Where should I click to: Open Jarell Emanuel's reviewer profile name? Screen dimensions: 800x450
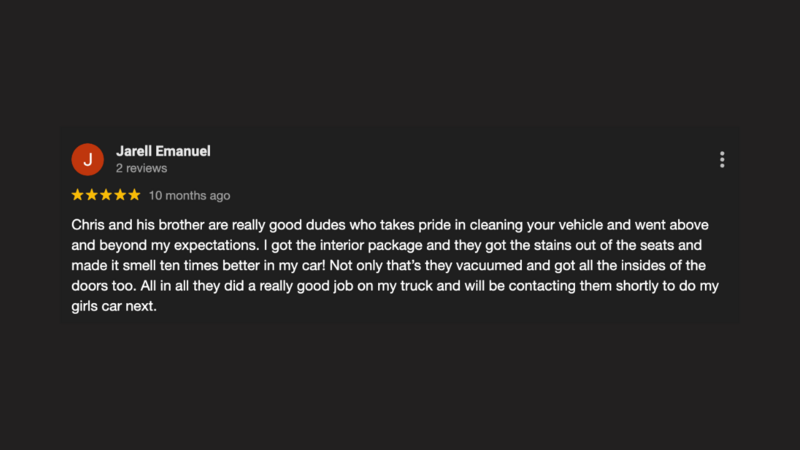[163, 151]
